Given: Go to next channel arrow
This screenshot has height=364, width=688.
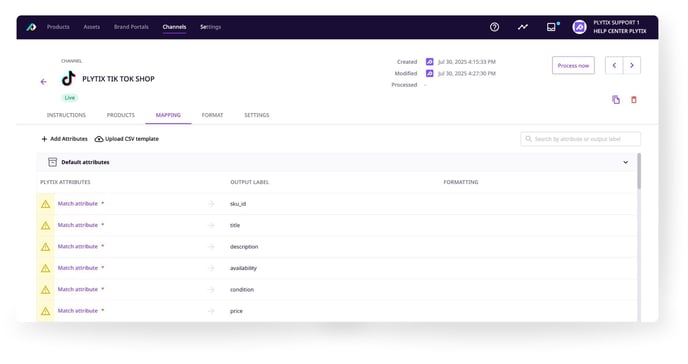Looking at the screenshot, I should pos(632,65).
